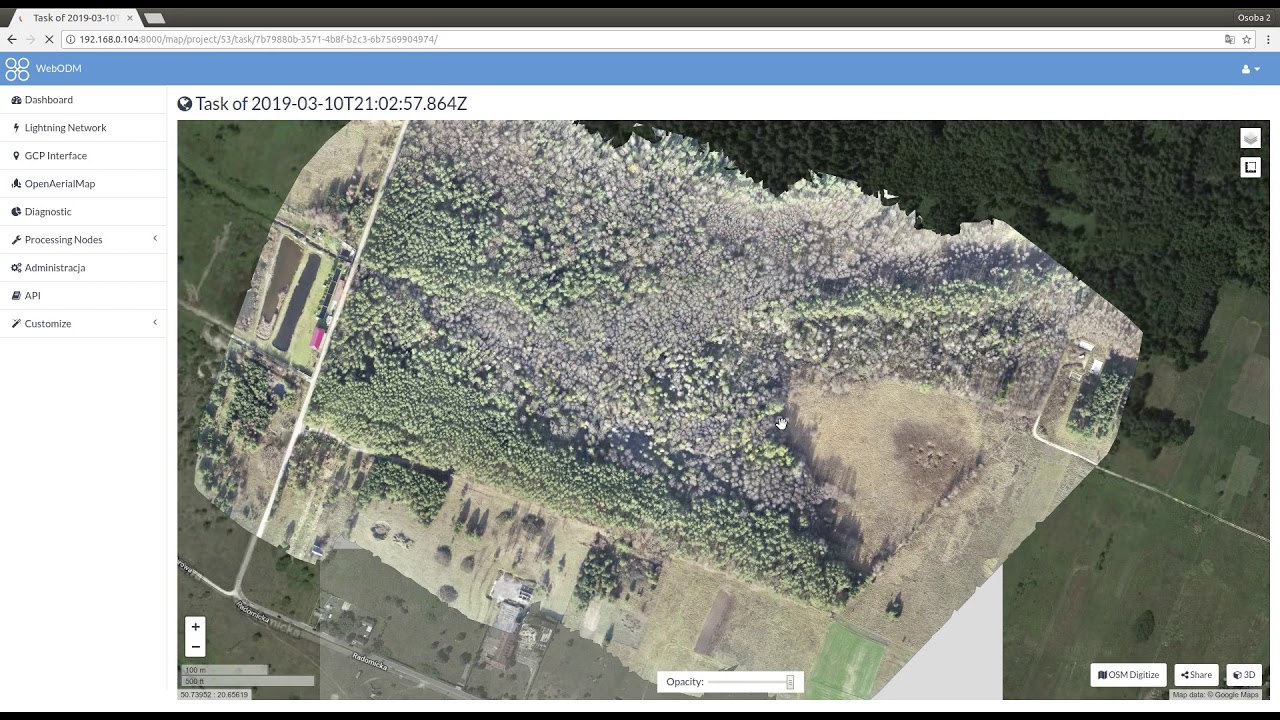The width and height of the screenshot is (1280, 720).
Task: Open the user account dropdown
Action: pos(1251,69)
